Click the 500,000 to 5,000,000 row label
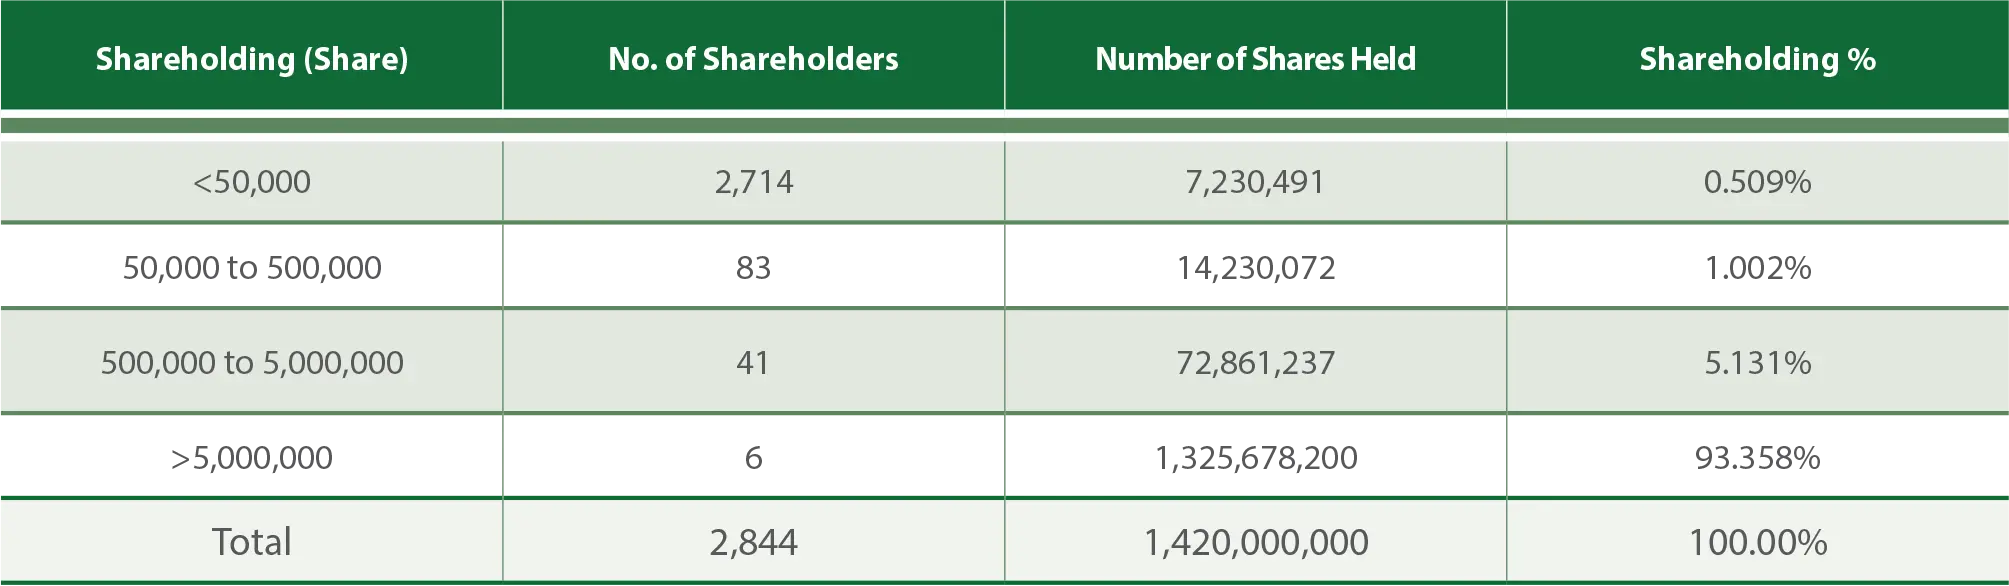The image size is (2009, 586). [x=252, y=362]
